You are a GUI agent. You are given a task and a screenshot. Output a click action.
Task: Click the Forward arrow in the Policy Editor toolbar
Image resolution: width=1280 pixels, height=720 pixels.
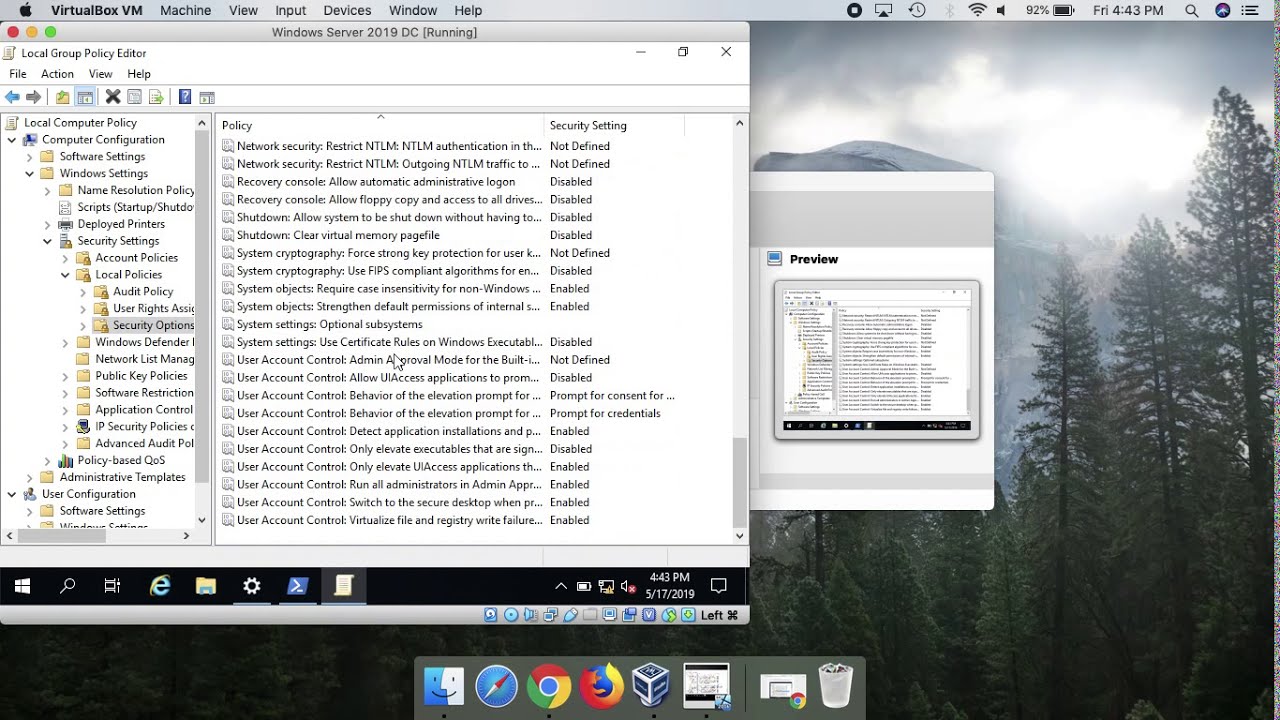34,97
